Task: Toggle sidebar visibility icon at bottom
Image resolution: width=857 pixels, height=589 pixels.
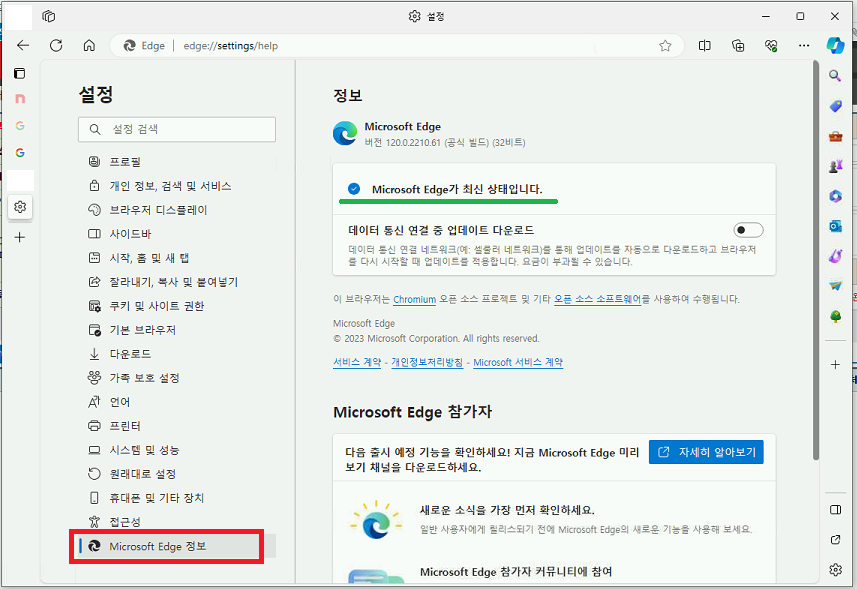Action: pos(835,510)
